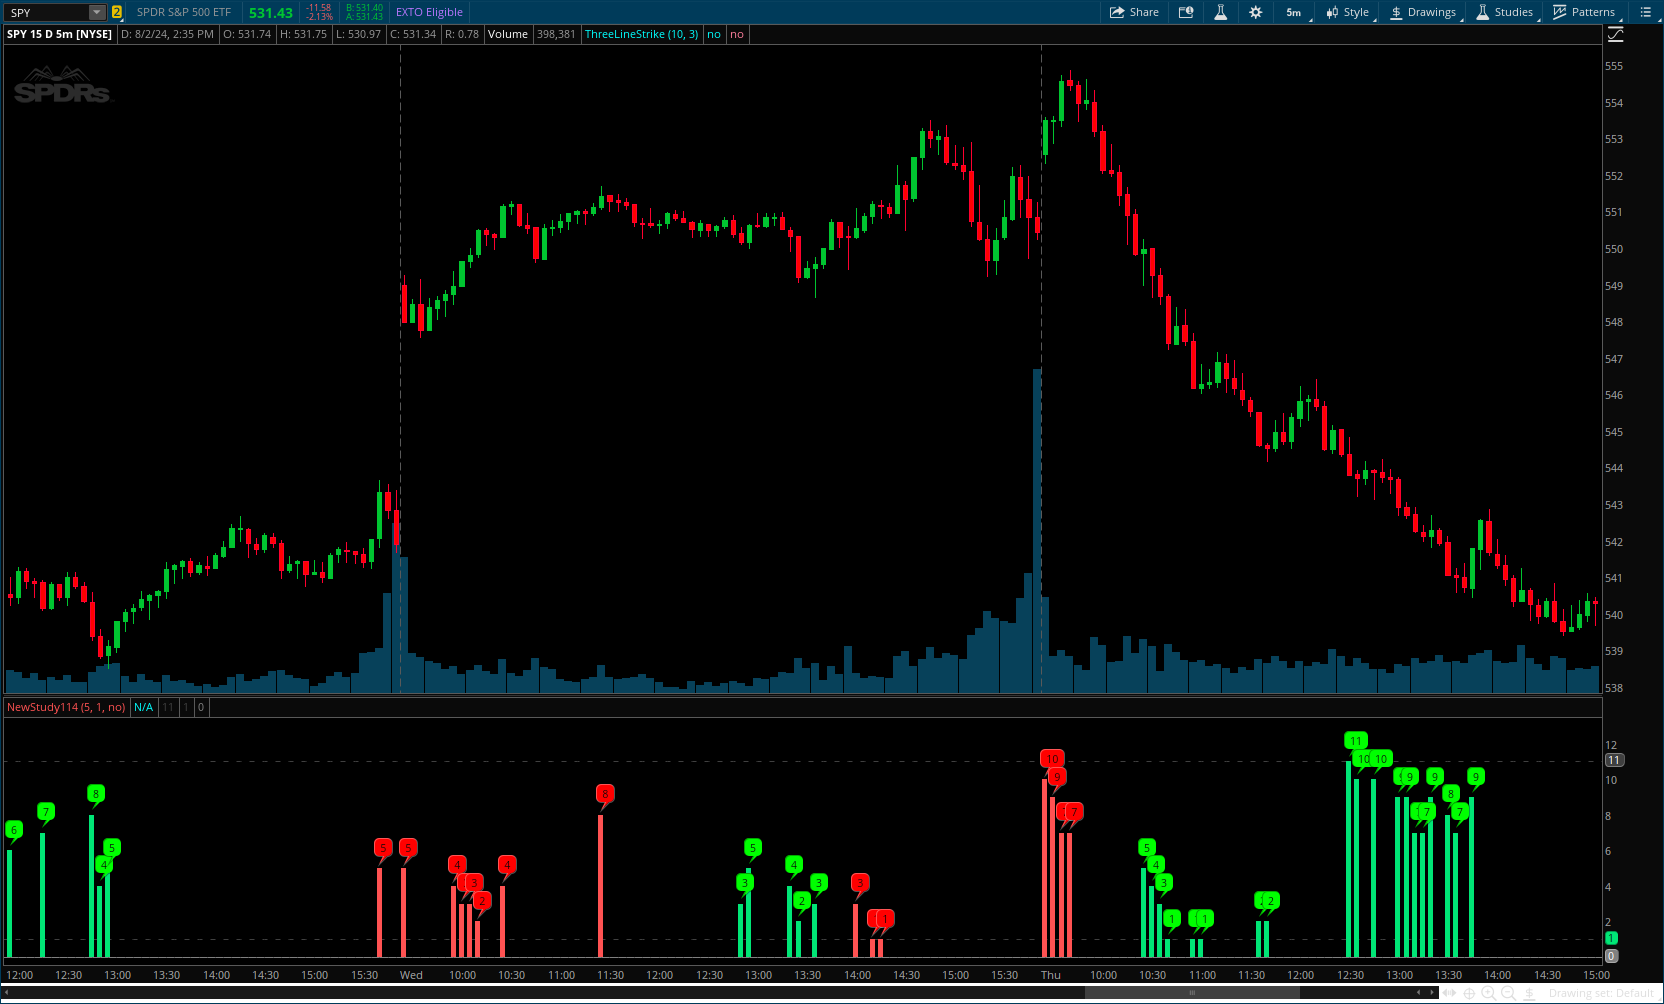This screenshot has width=1664, height=1004.
Task: Click the Wed date label on time axis
Action: point(411,975)
